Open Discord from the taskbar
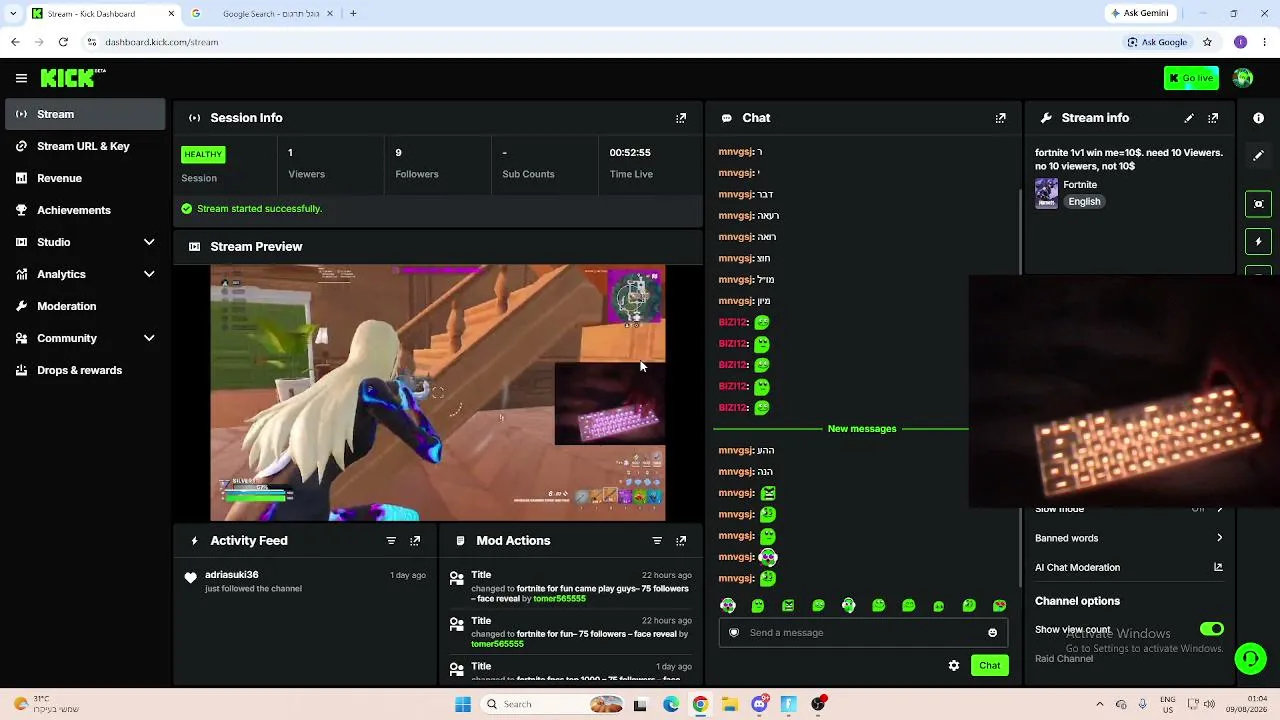Image resolution: width=1280 pixels, height=720 pixels. (x=759, y=704)
